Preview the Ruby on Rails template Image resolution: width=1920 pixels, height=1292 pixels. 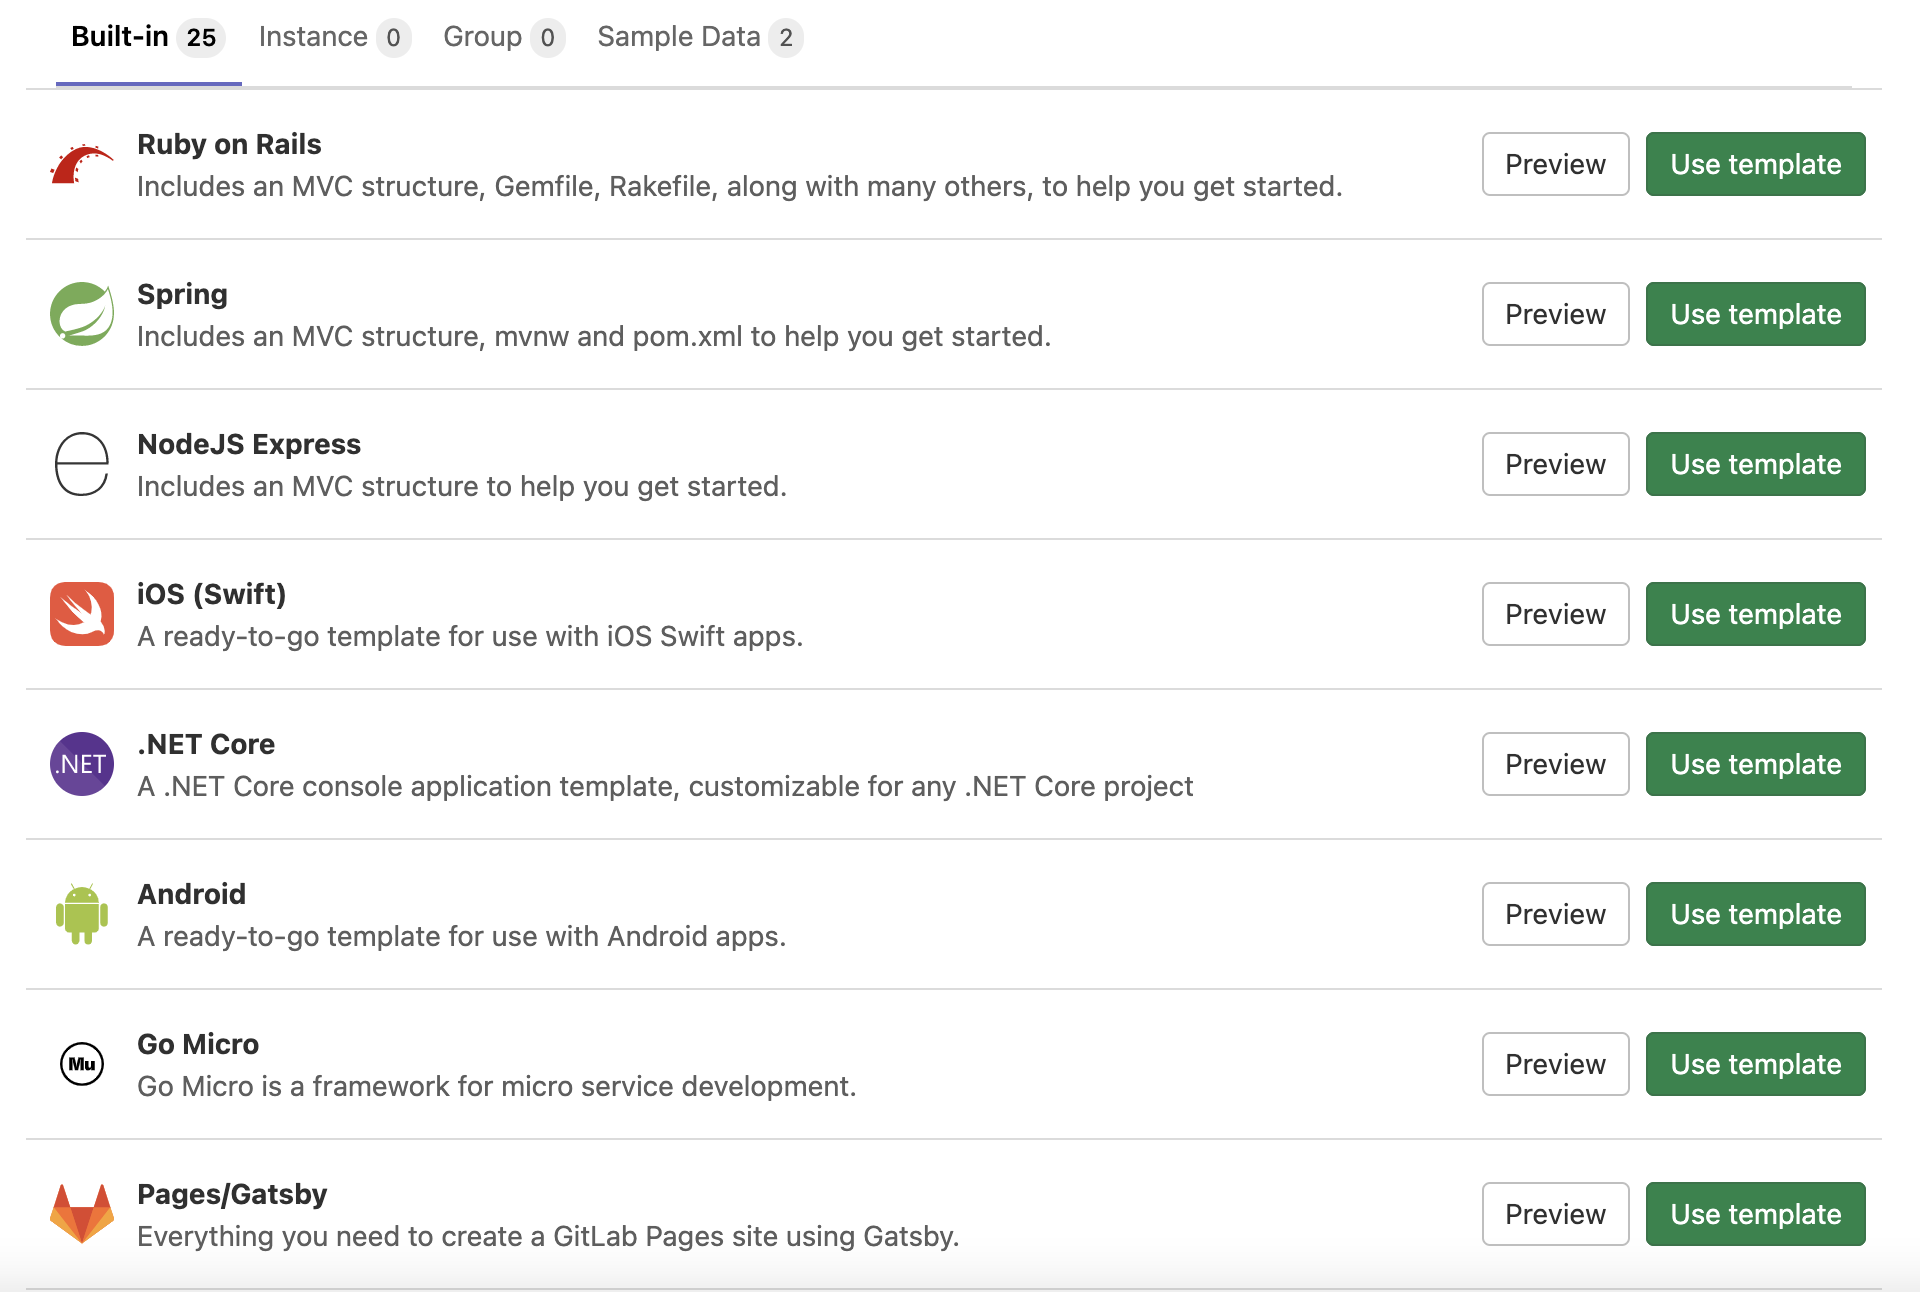[1554, 164]
